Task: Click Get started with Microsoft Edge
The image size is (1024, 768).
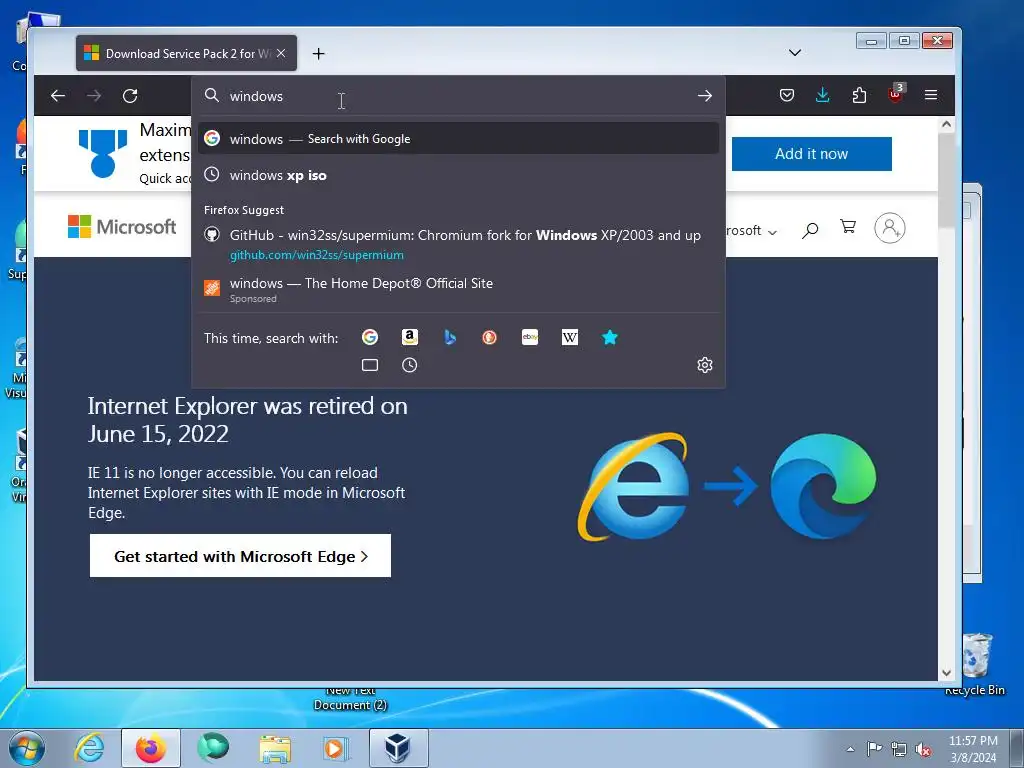Action: [240, 556]
